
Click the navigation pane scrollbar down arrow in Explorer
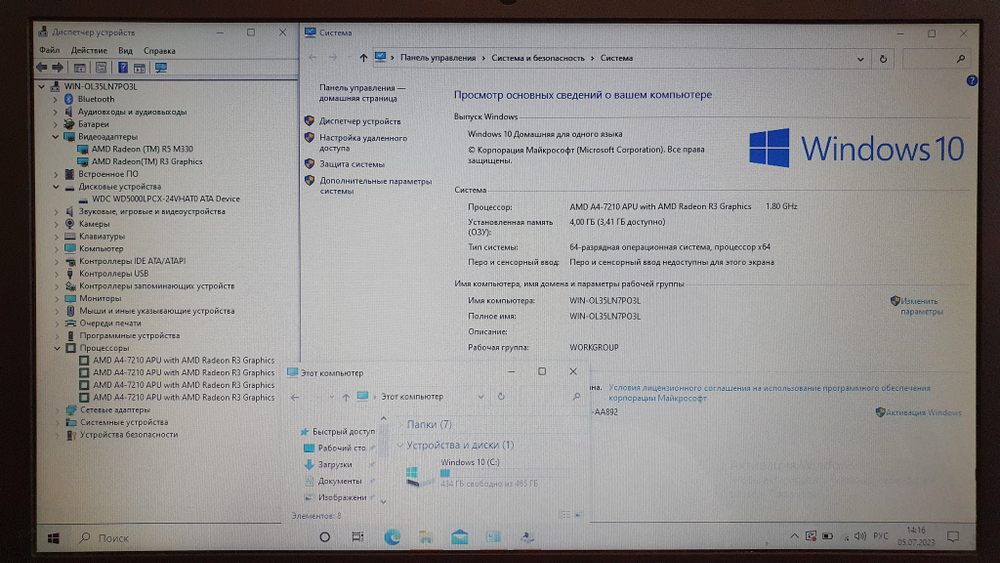383,502
